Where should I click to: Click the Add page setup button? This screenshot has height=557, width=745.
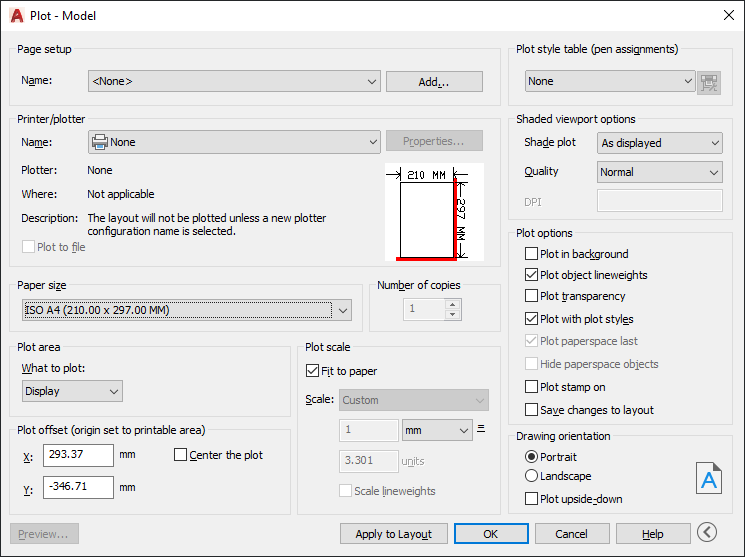click(x=434, y=82)
